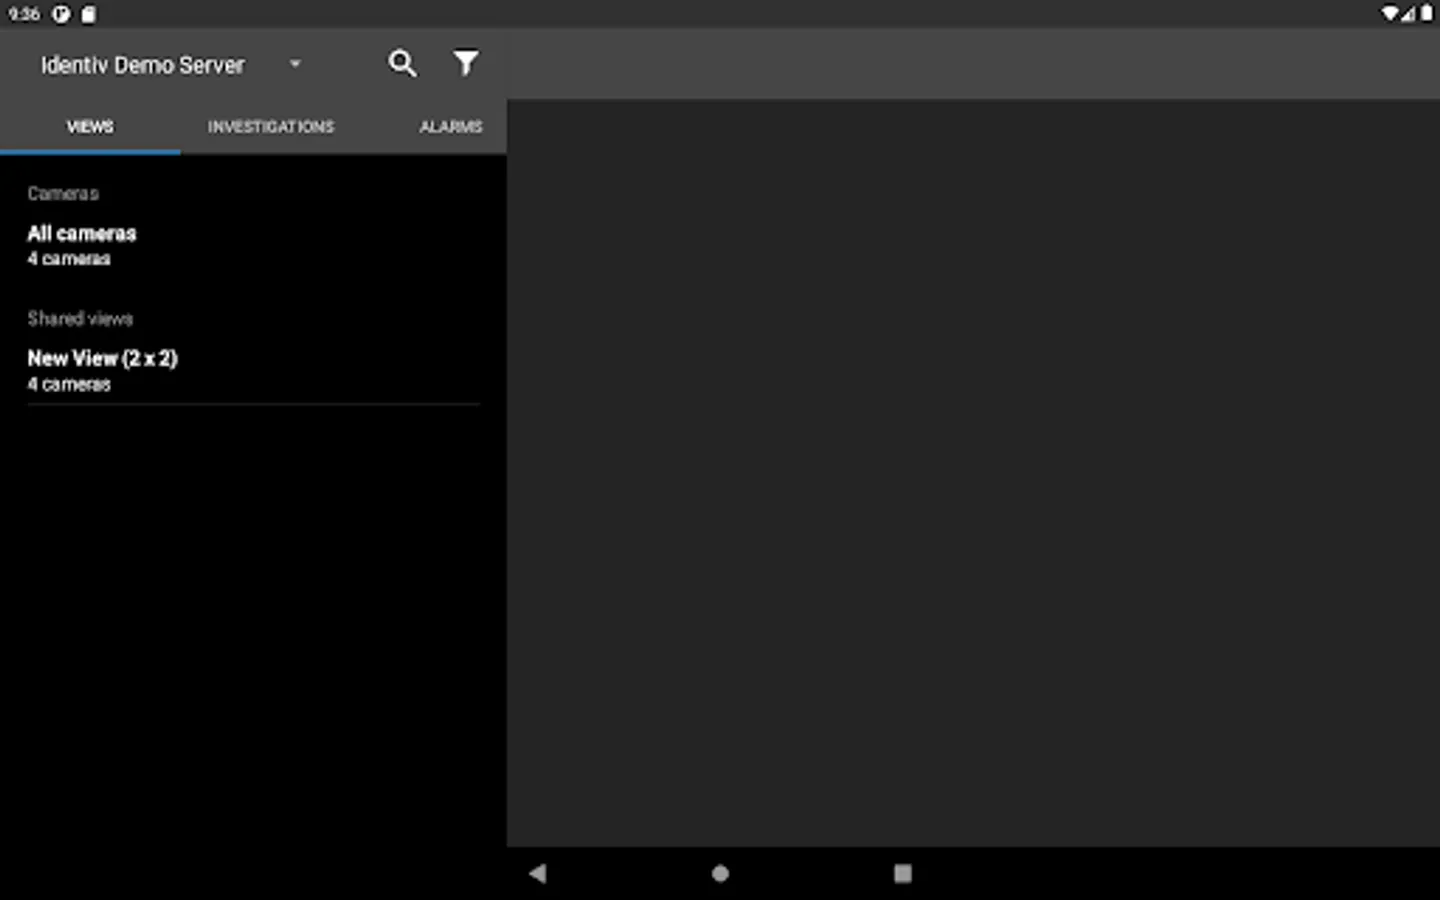The image size is (1440, 900).
Task: Open the All cameras view
Action: 253,245
